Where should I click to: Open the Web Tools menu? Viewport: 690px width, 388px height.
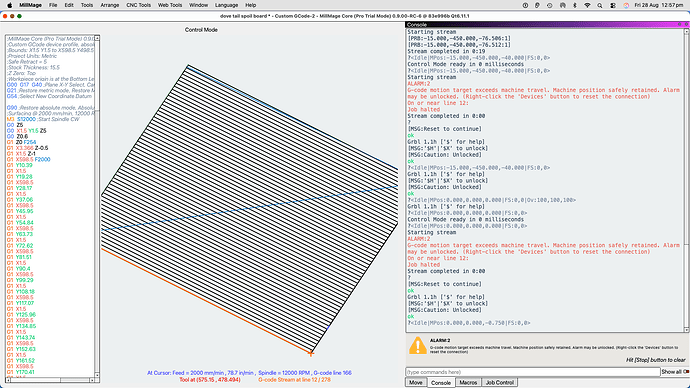(x=170, y=5)
